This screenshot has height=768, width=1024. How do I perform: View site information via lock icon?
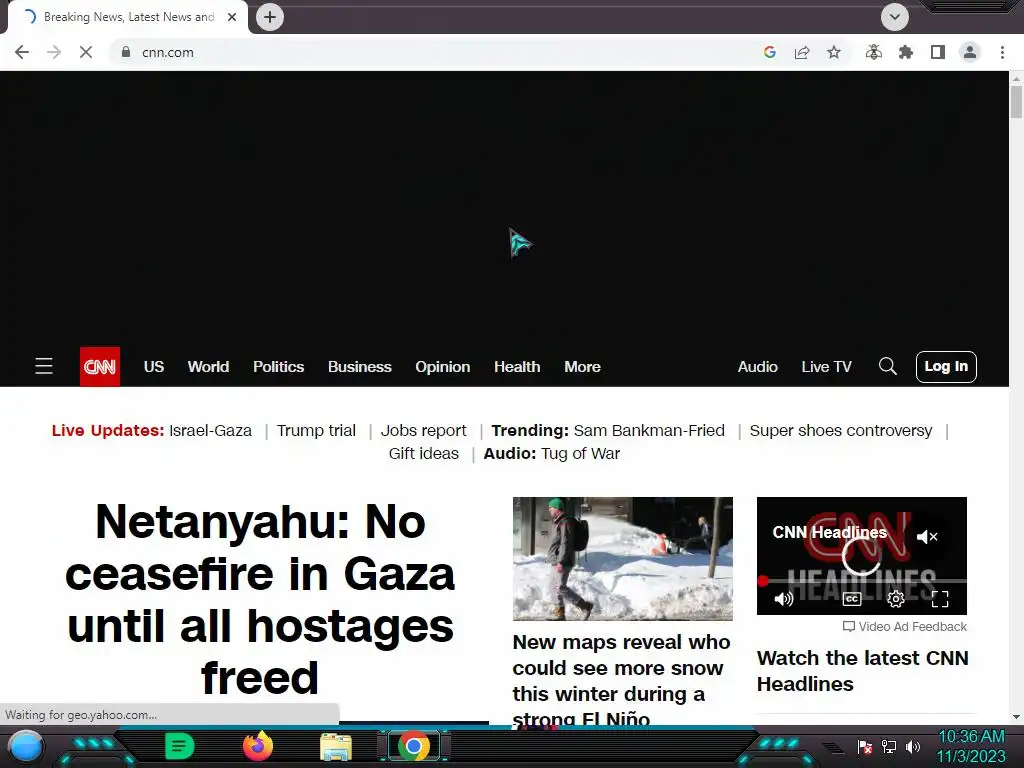tap(126, 52)
